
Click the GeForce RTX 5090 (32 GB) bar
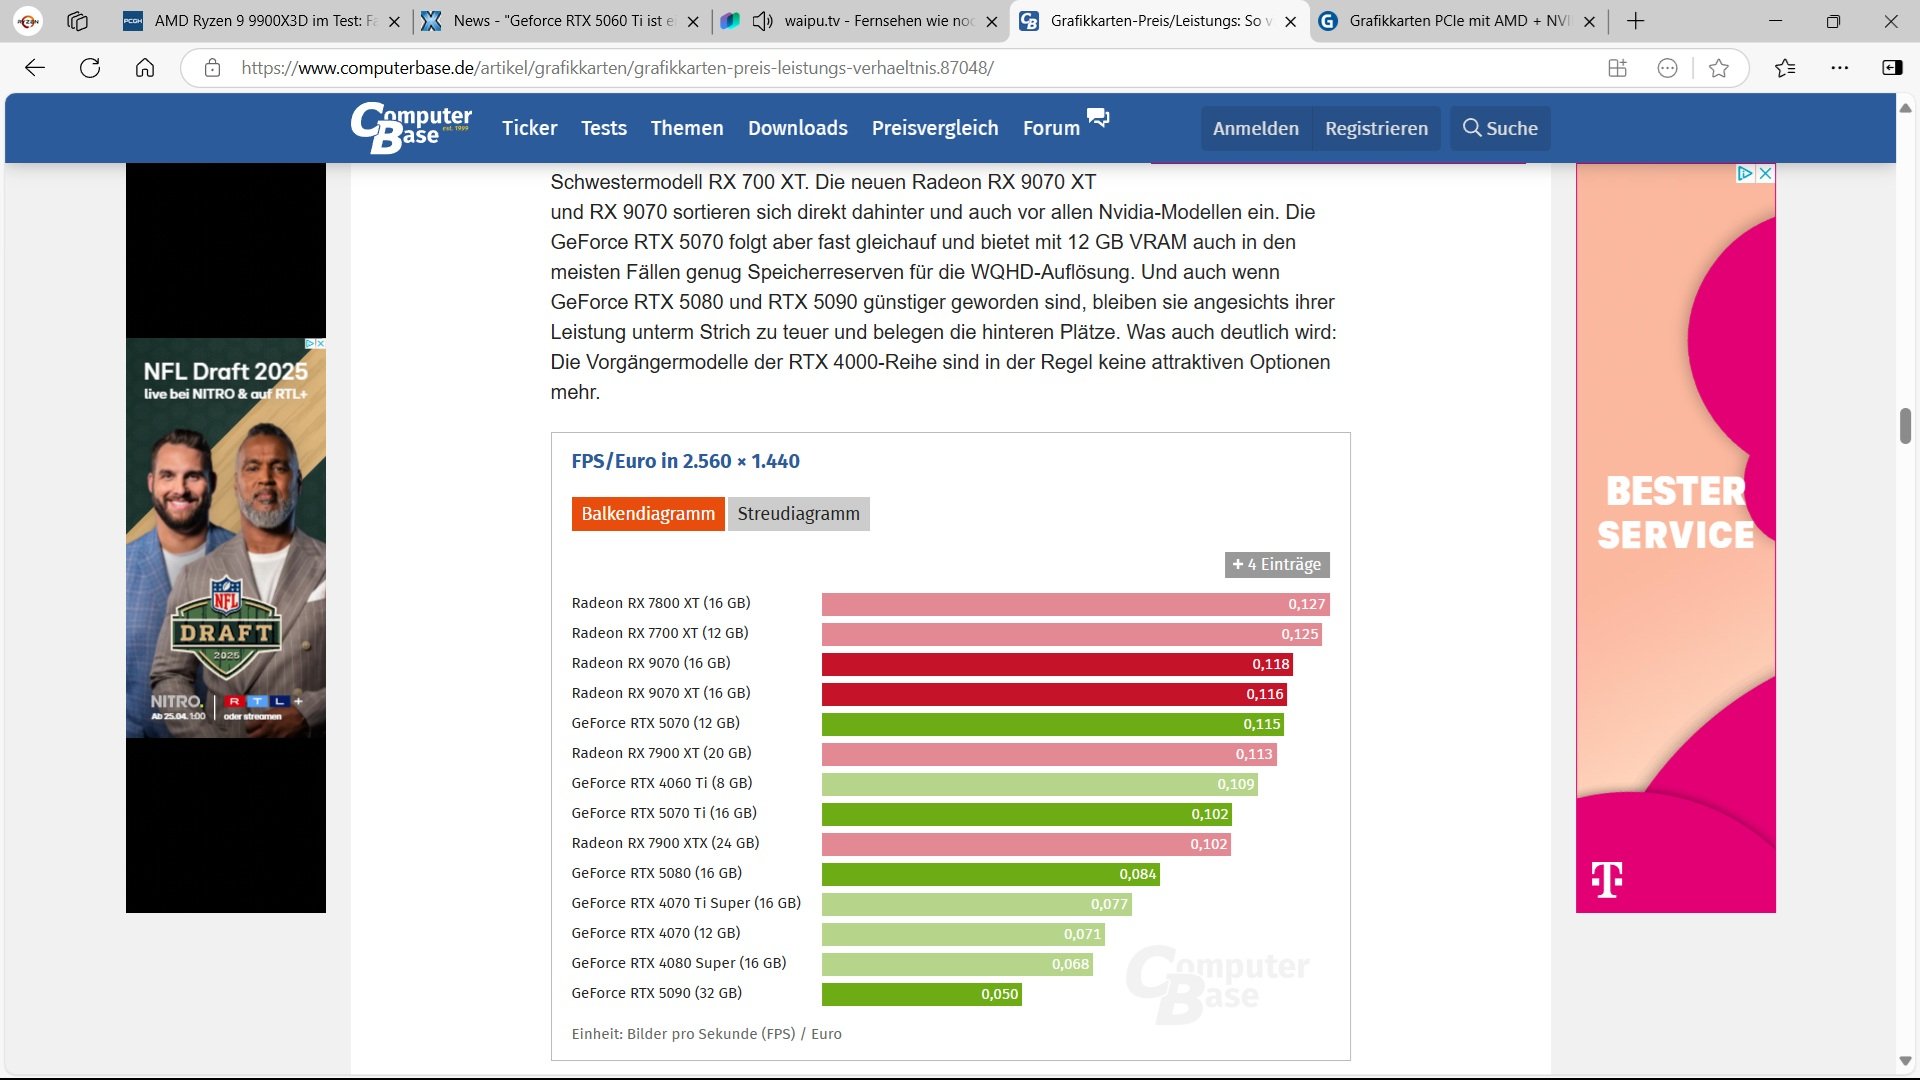pos(922,994)
